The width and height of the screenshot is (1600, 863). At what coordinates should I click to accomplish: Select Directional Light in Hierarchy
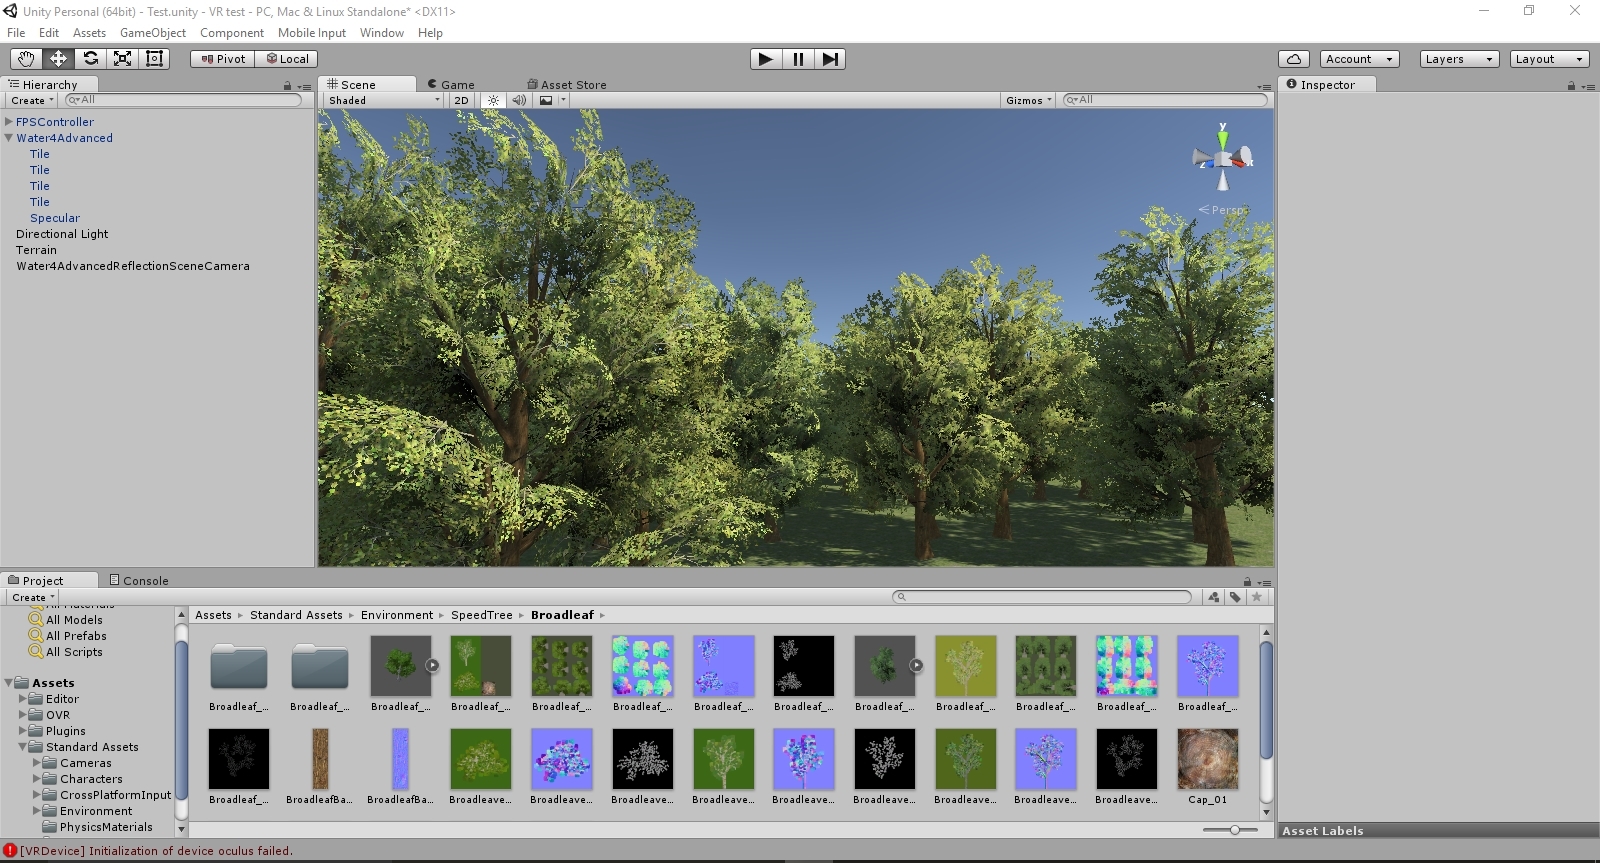[x=62, y=234]
